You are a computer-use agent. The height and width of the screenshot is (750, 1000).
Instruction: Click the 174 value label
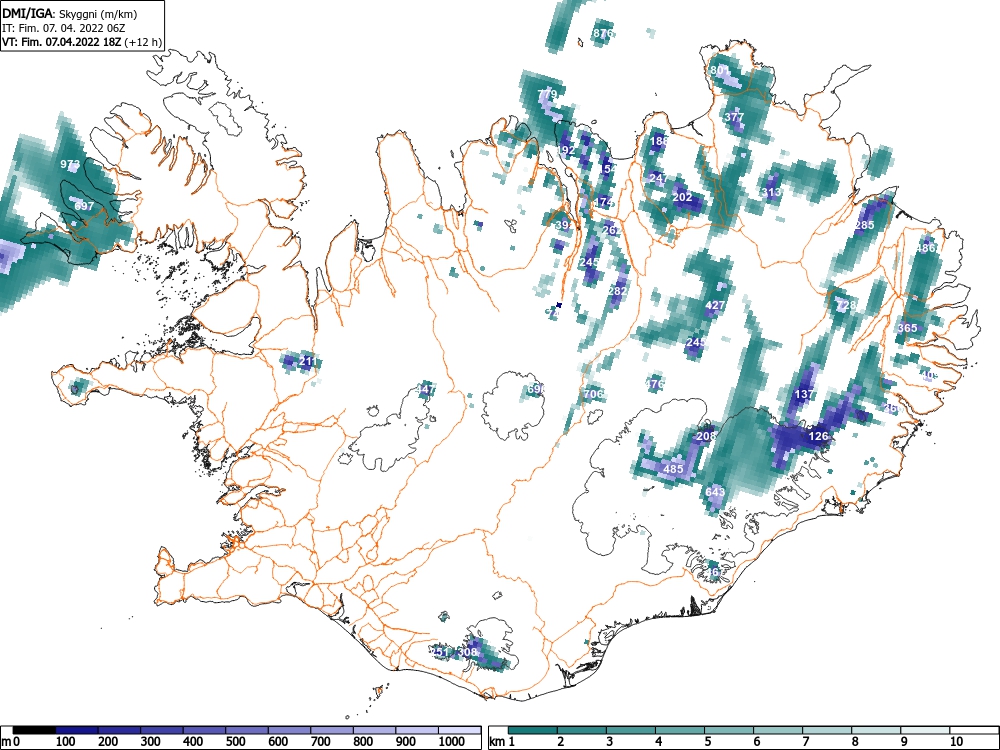click(603, 202)
